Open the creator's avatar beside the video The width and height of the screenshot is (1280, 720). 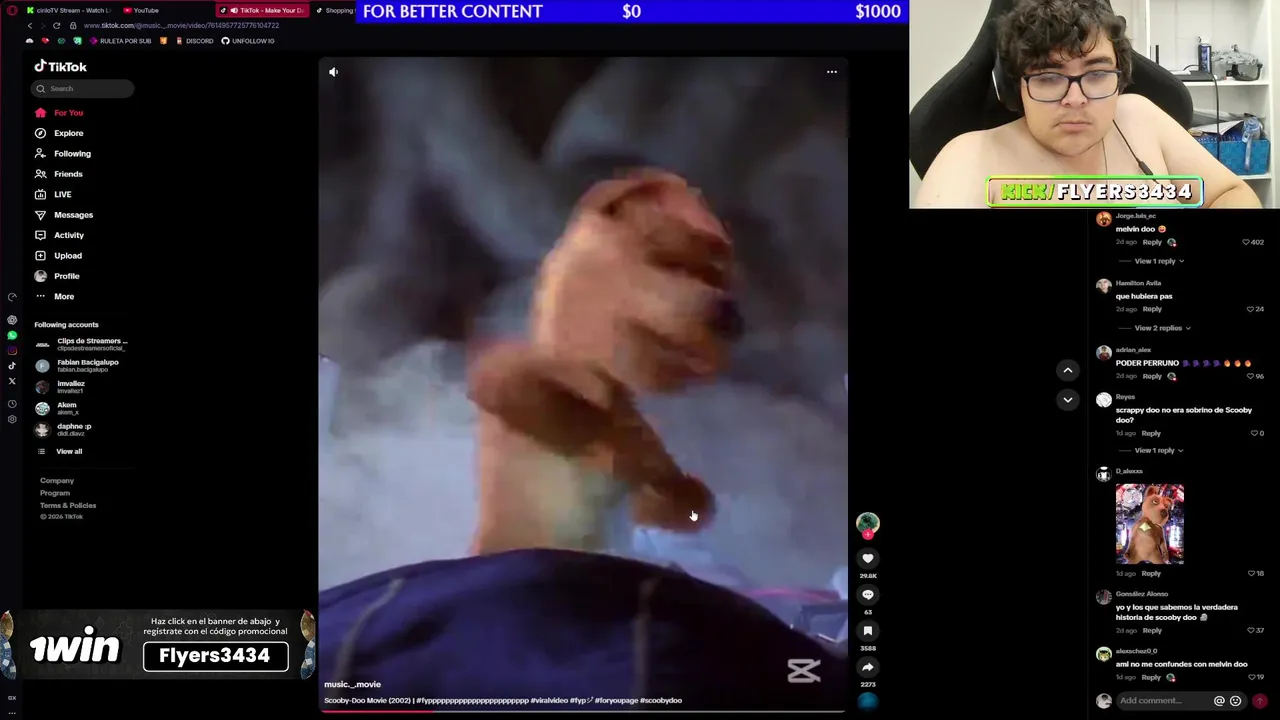pyautogui.click(x=868, y=523)
